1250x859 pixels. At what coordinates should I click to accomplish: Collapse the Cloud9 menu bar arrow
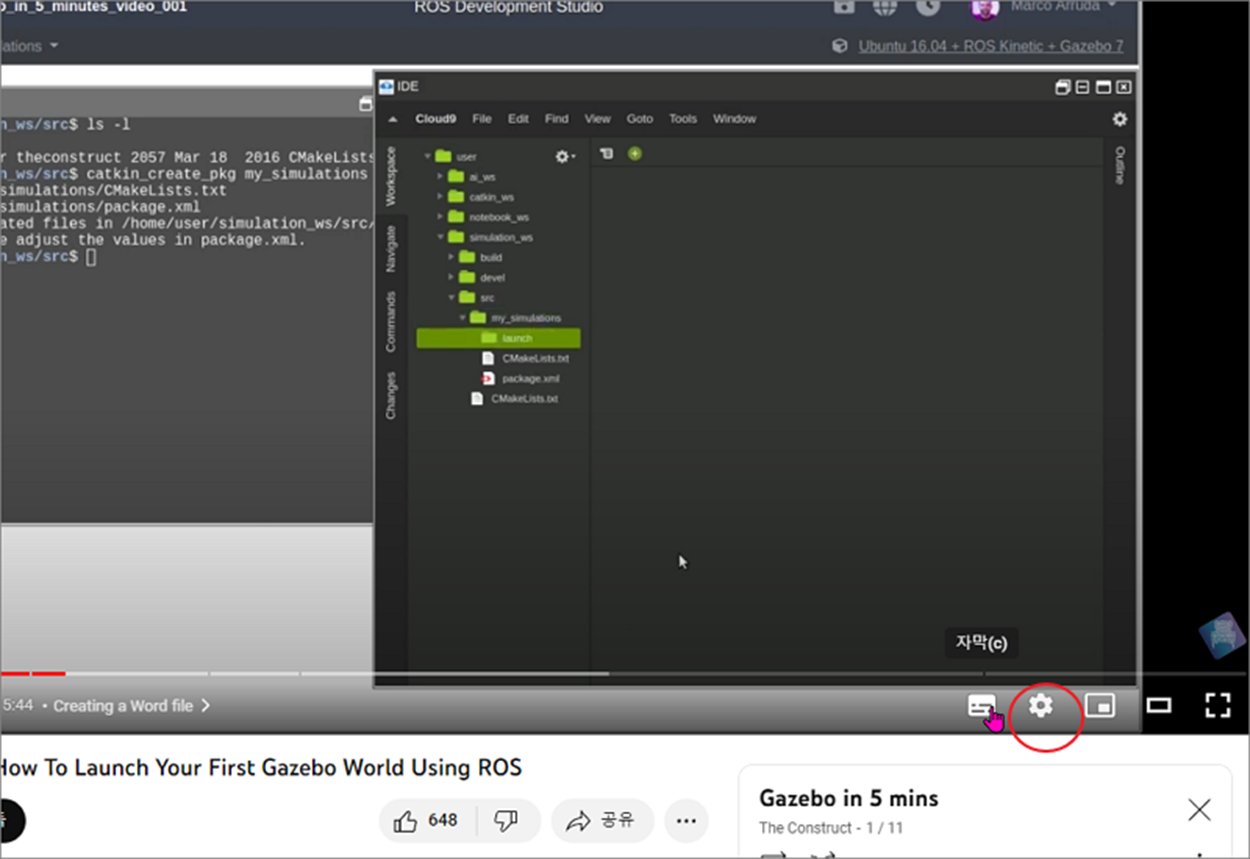(392, 119)
